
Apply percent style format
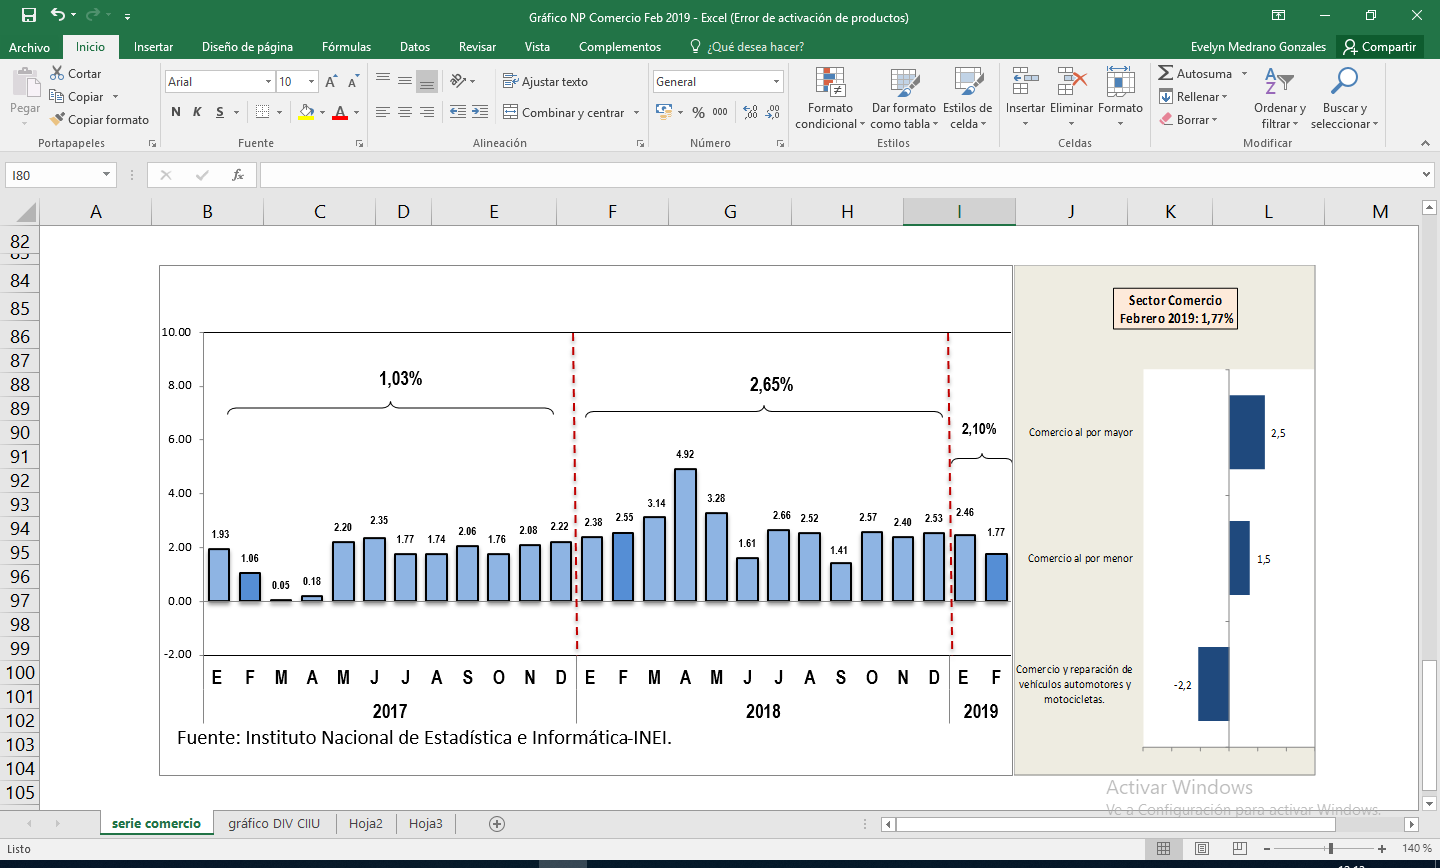click(698, 112)
